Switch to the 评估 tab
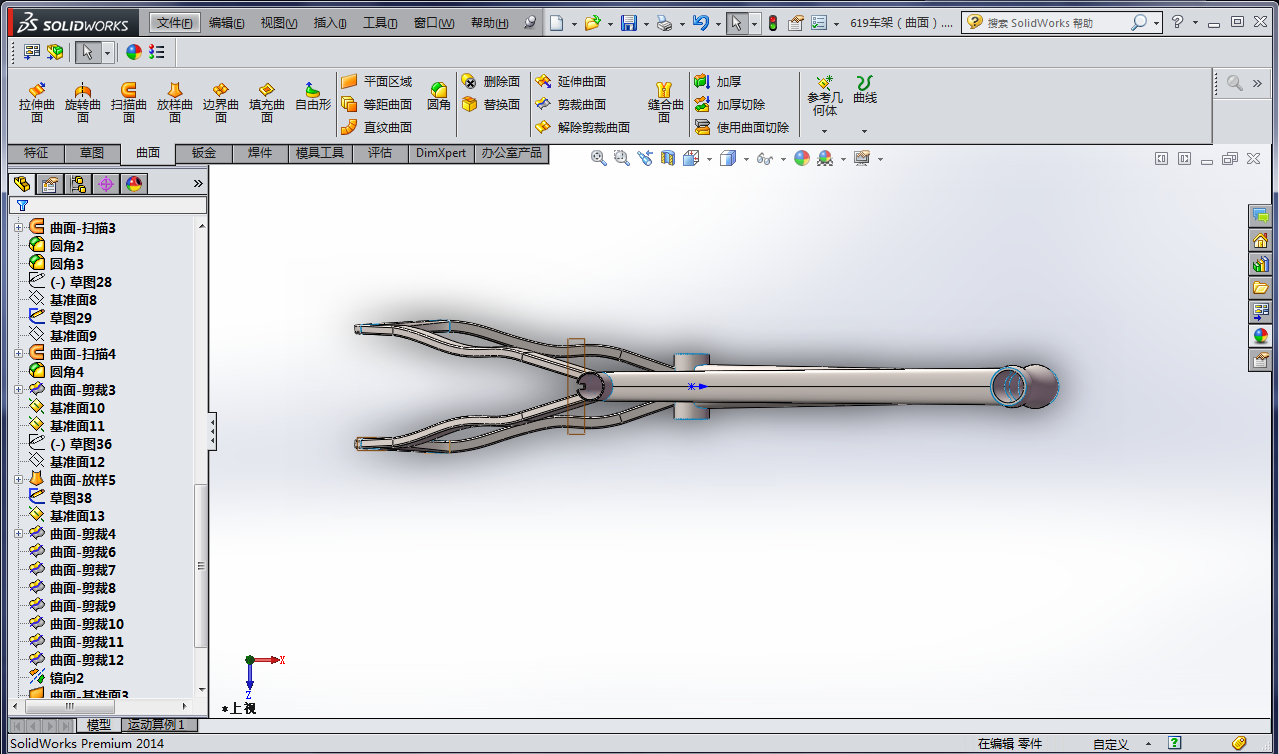 (x=380, y=153)
